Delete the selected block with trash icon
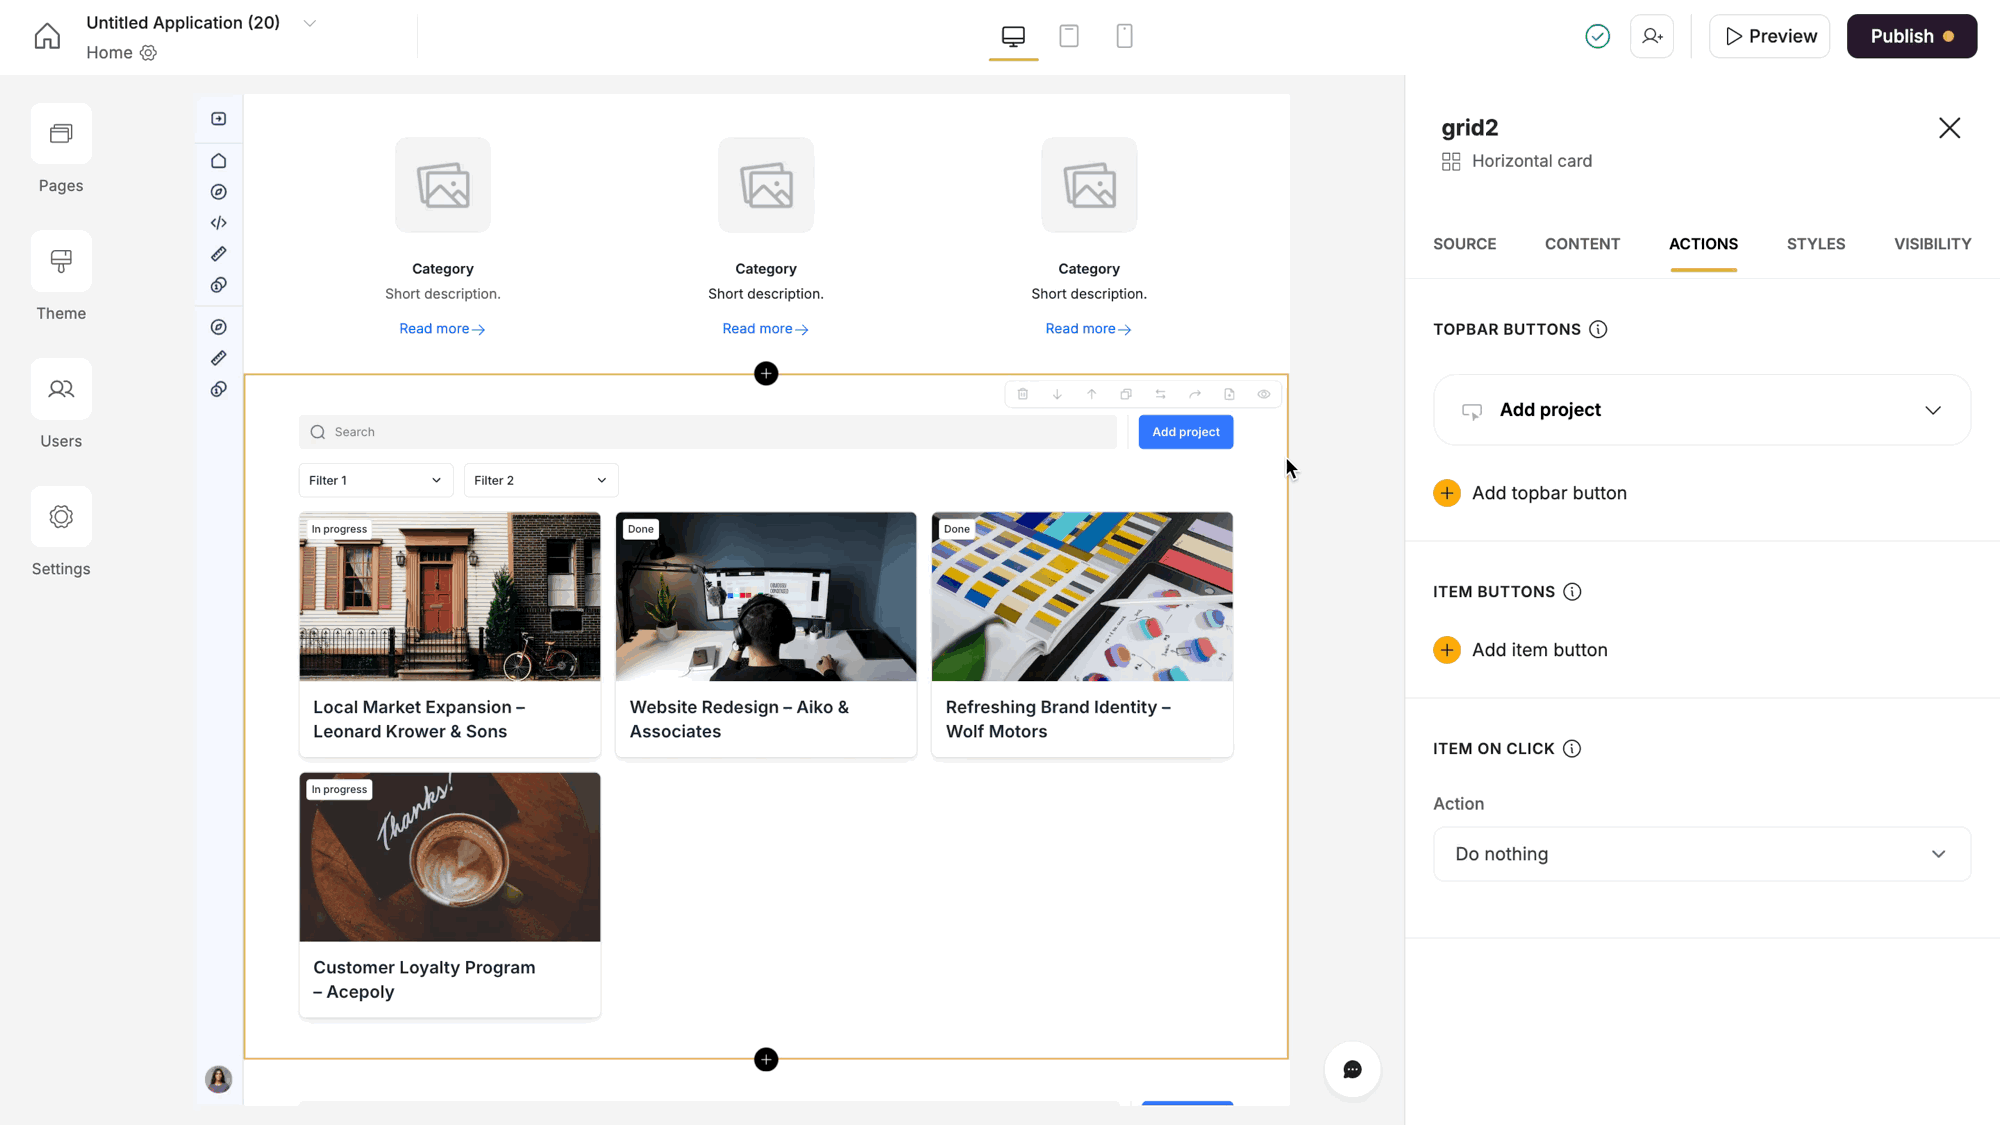Viewport: 2000px width, 1125px height. coord(1022,394)
